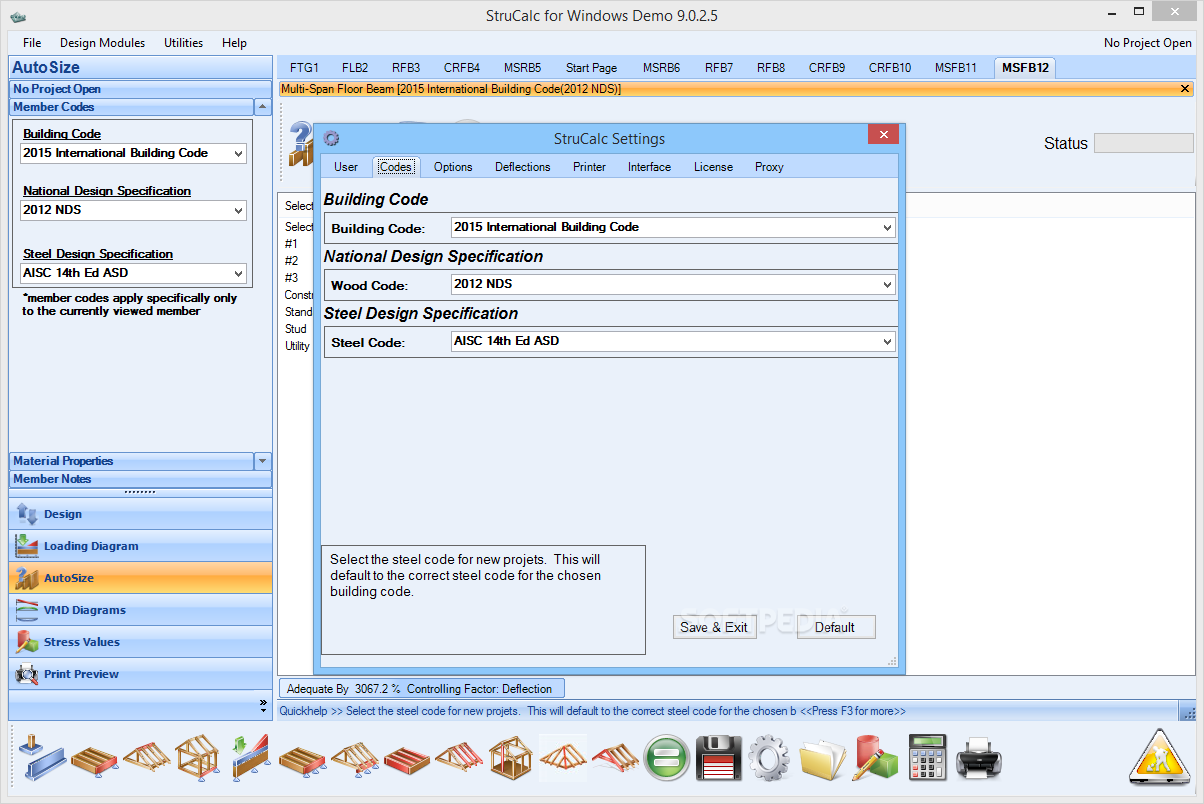Click the Status field box

click(1143, 143)
